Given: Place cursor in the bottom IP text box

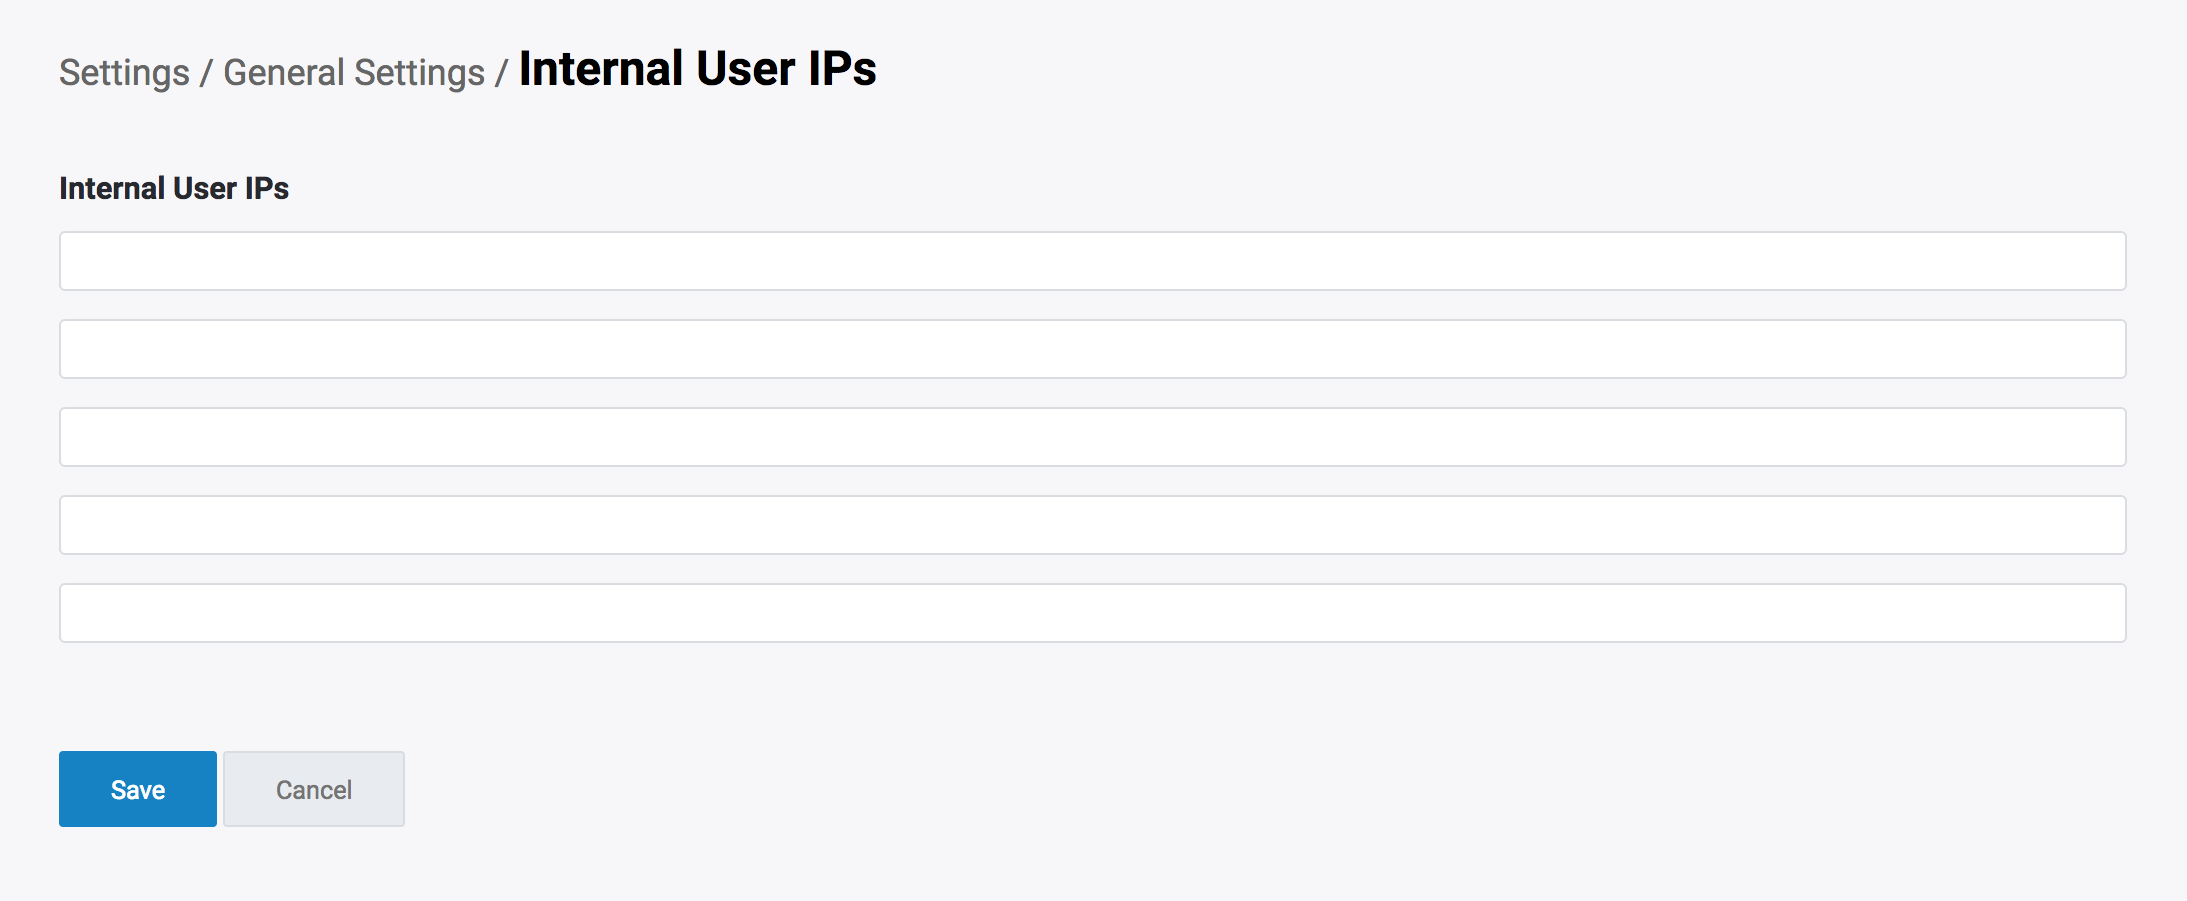Looking at the screenshot, I should pos(1092,613).
